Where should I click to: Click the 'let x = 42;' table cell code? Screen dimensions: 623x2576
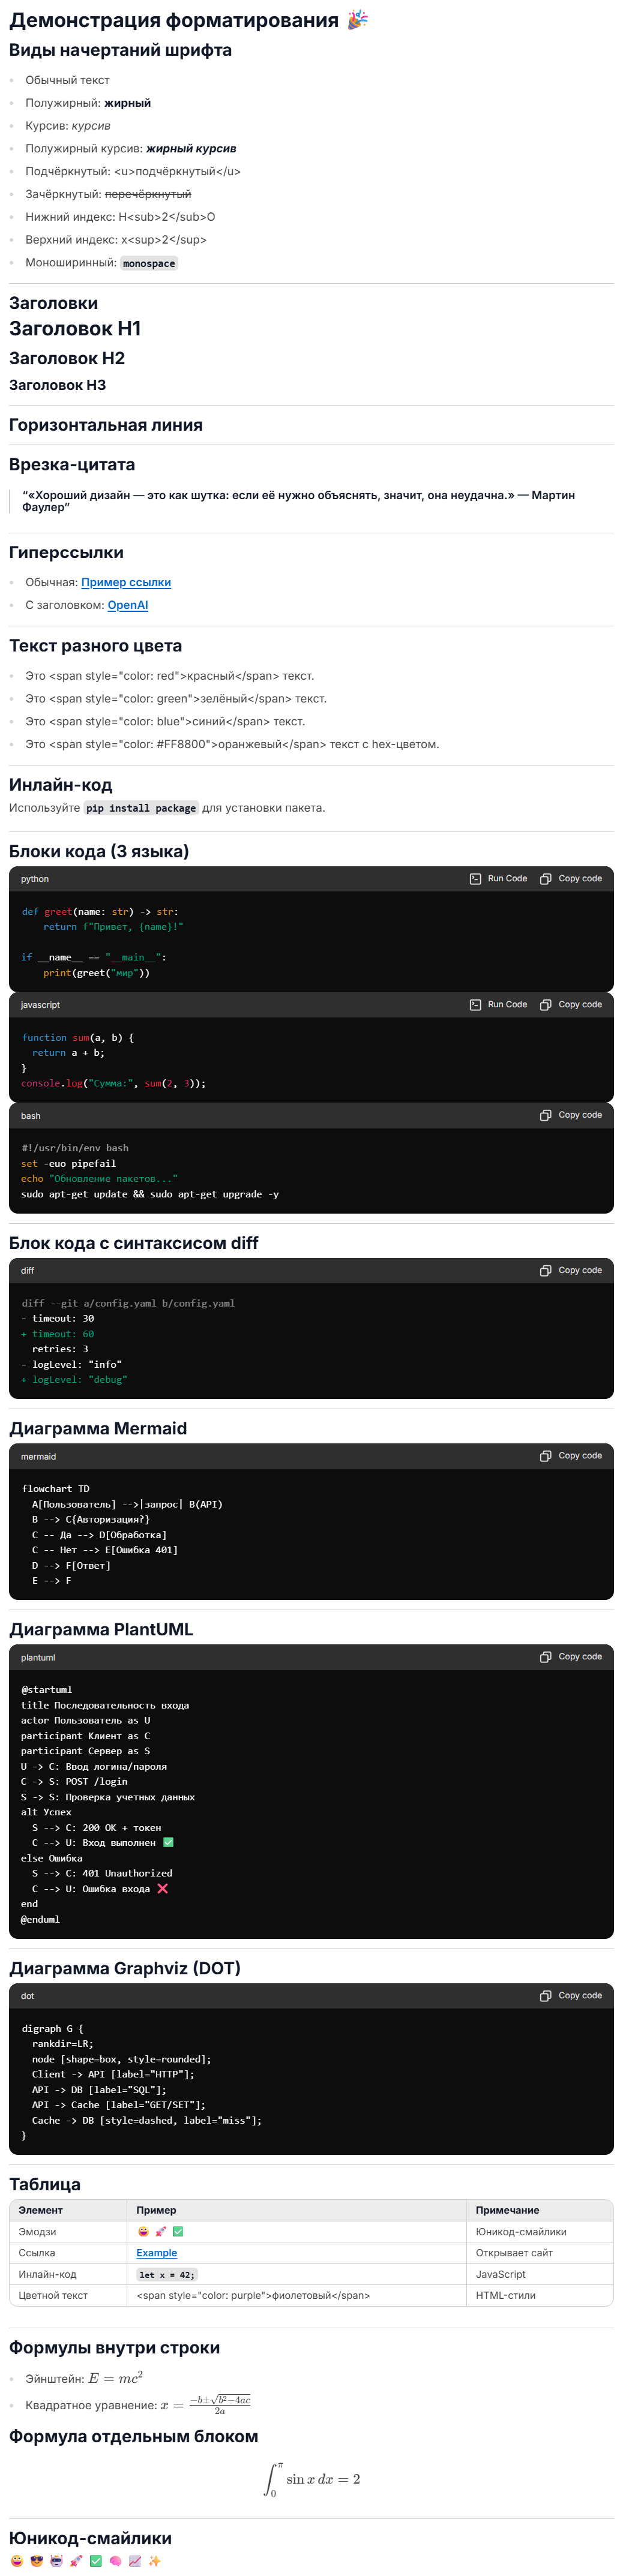pos(167,2275)
